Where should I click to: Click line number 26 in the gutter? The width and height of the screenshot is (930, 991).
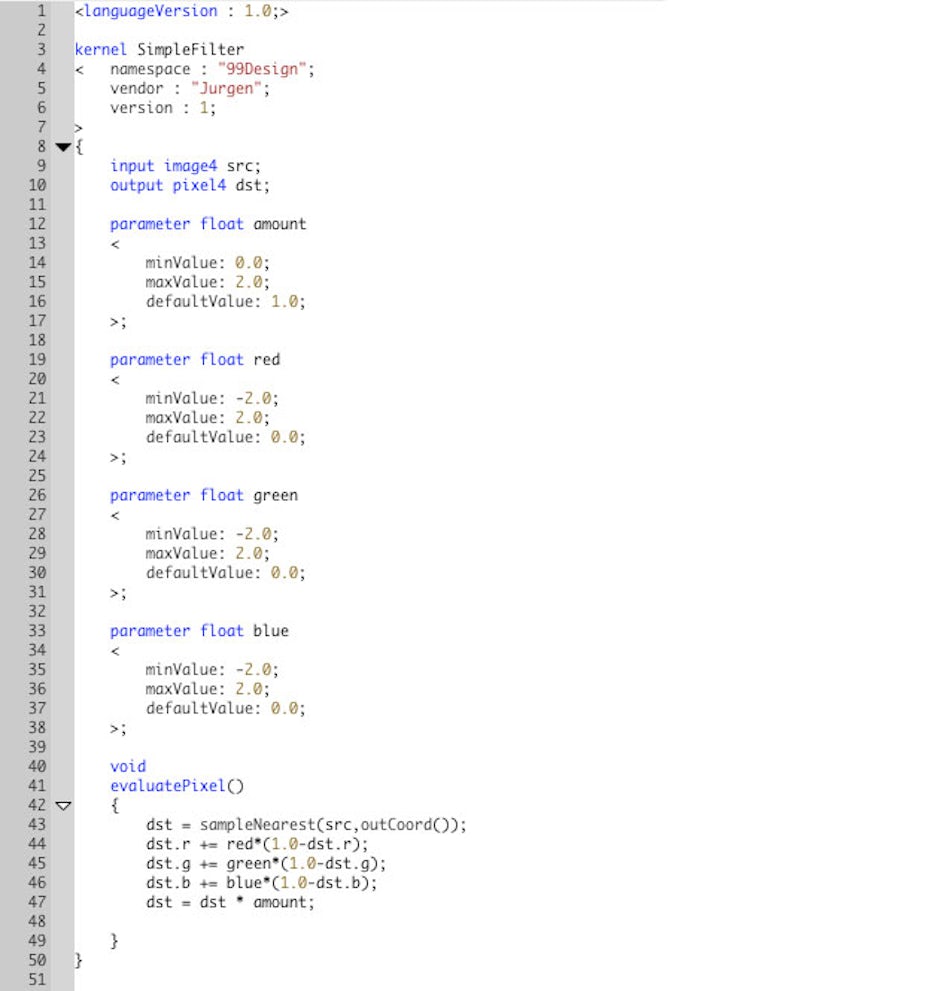pos(36,495)
